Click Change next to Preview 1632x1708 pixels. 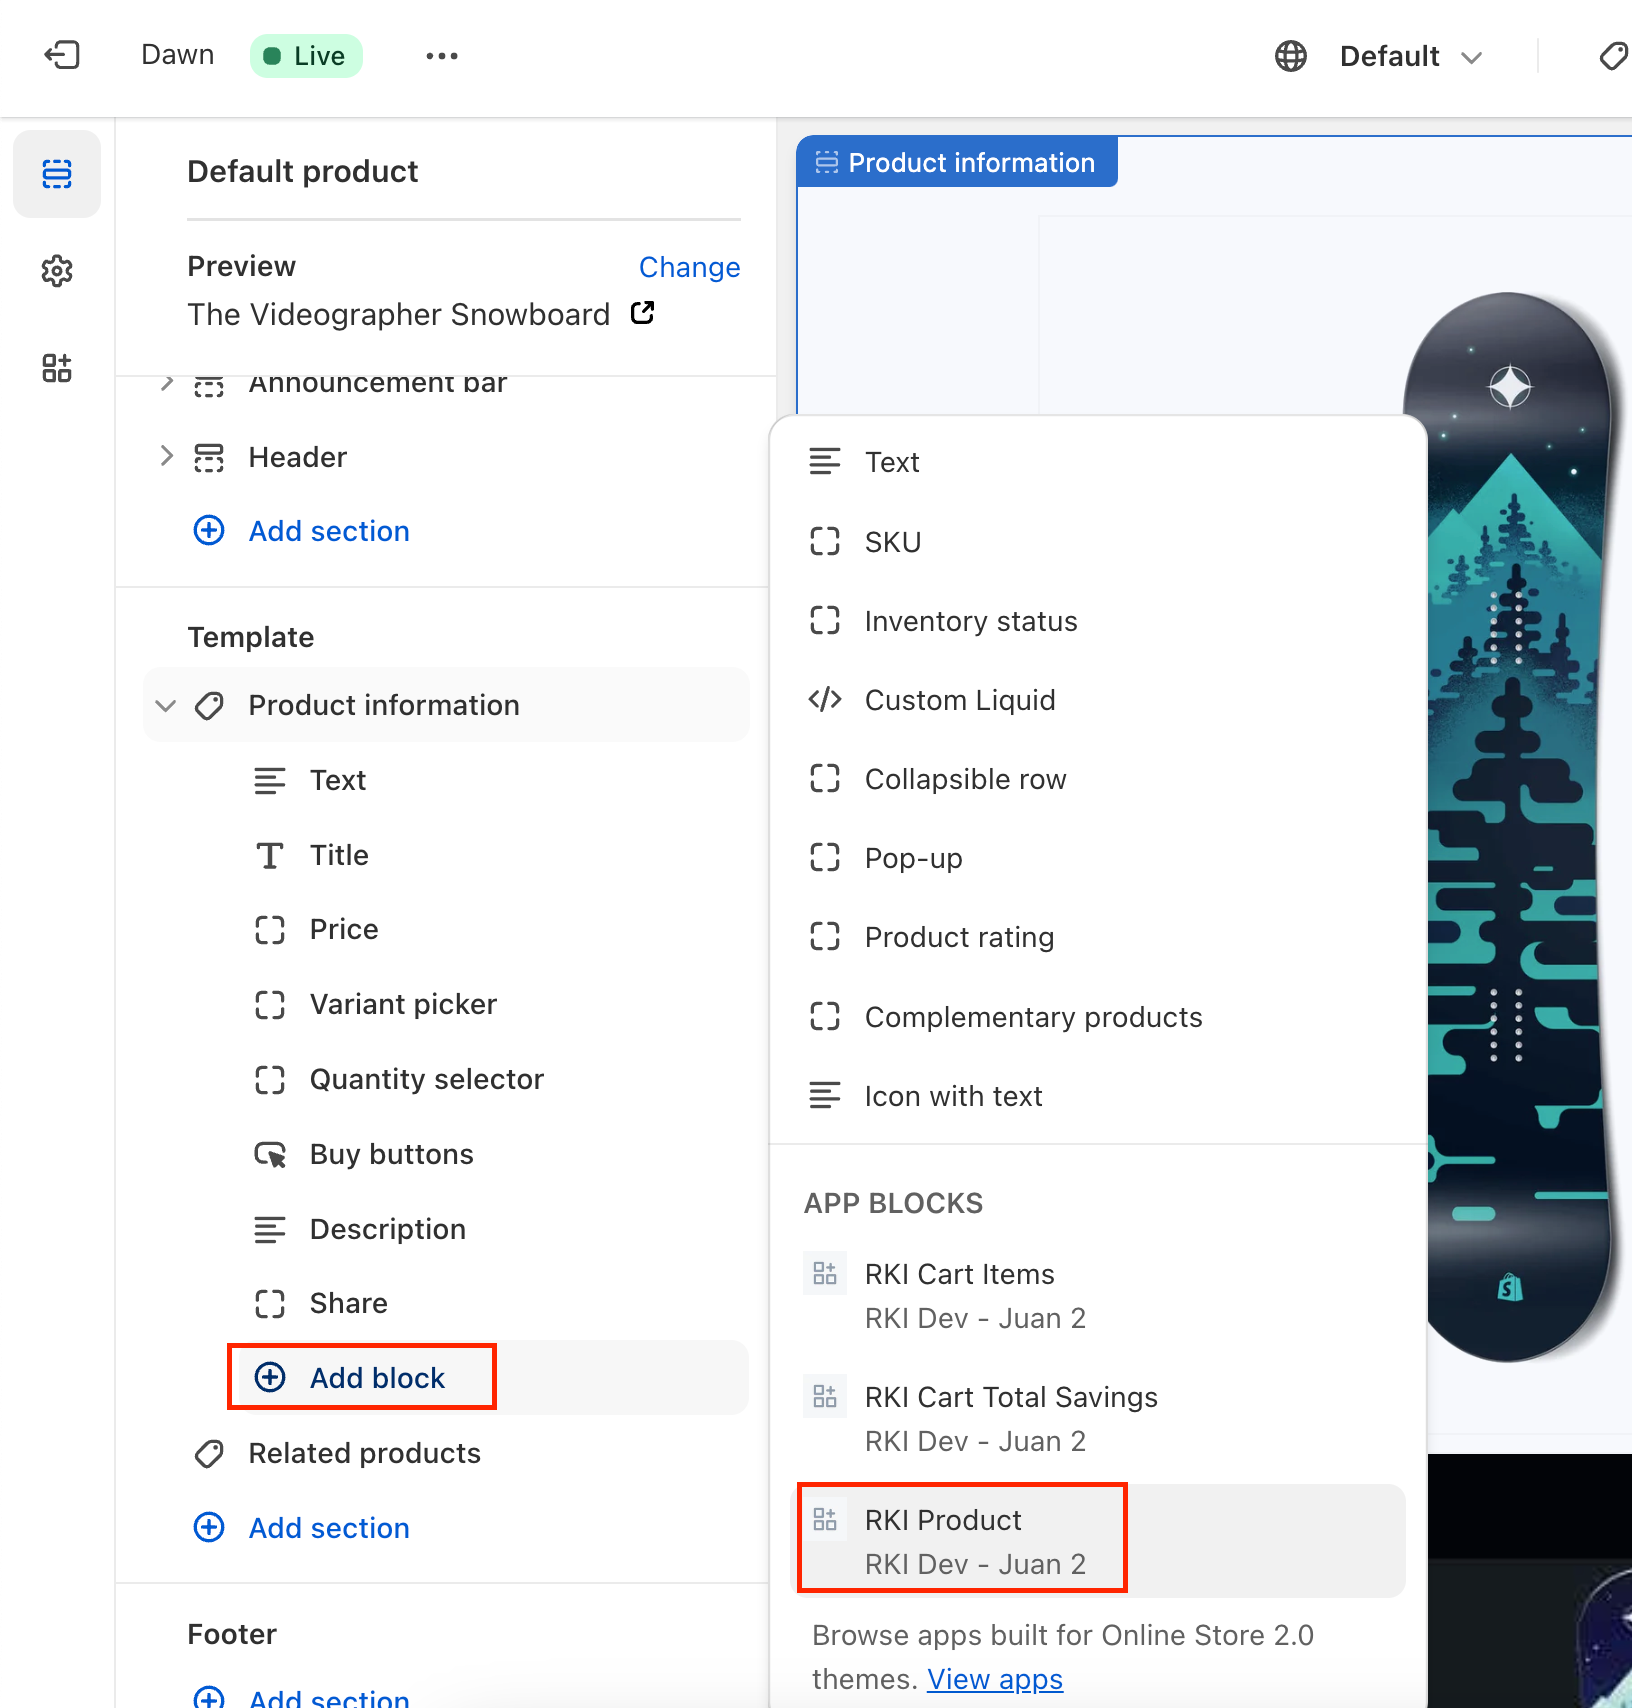[689, 267]
